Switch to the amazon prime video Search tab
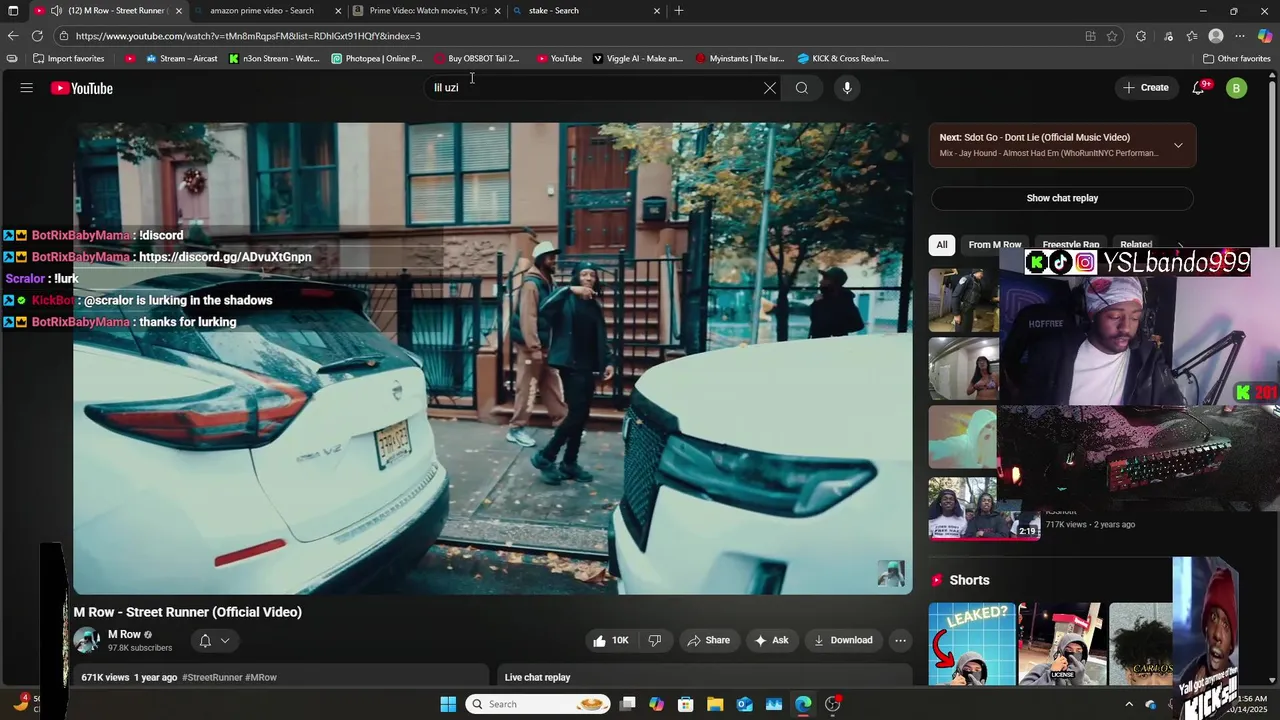 point(261,11)
